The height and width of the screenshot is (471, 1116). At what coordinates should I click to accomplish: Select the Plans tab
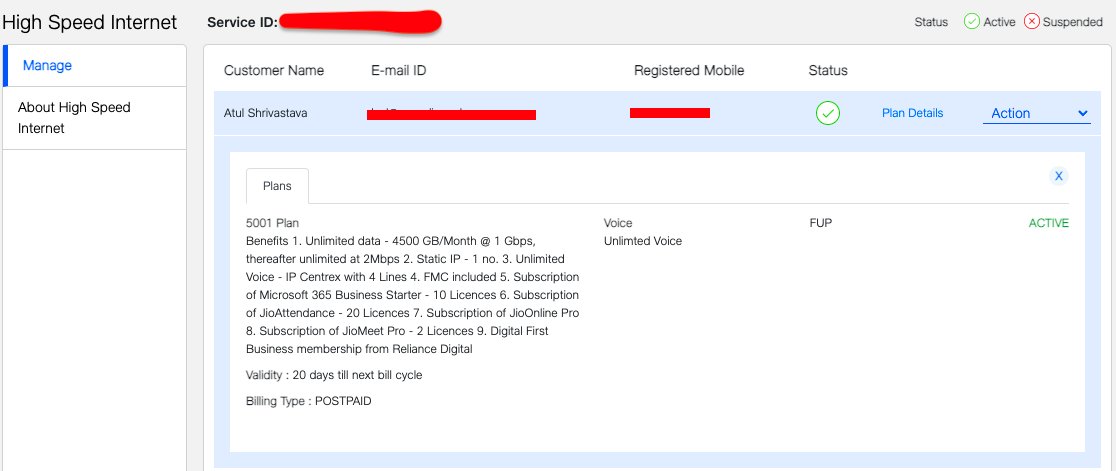click(x=277, y=186)
